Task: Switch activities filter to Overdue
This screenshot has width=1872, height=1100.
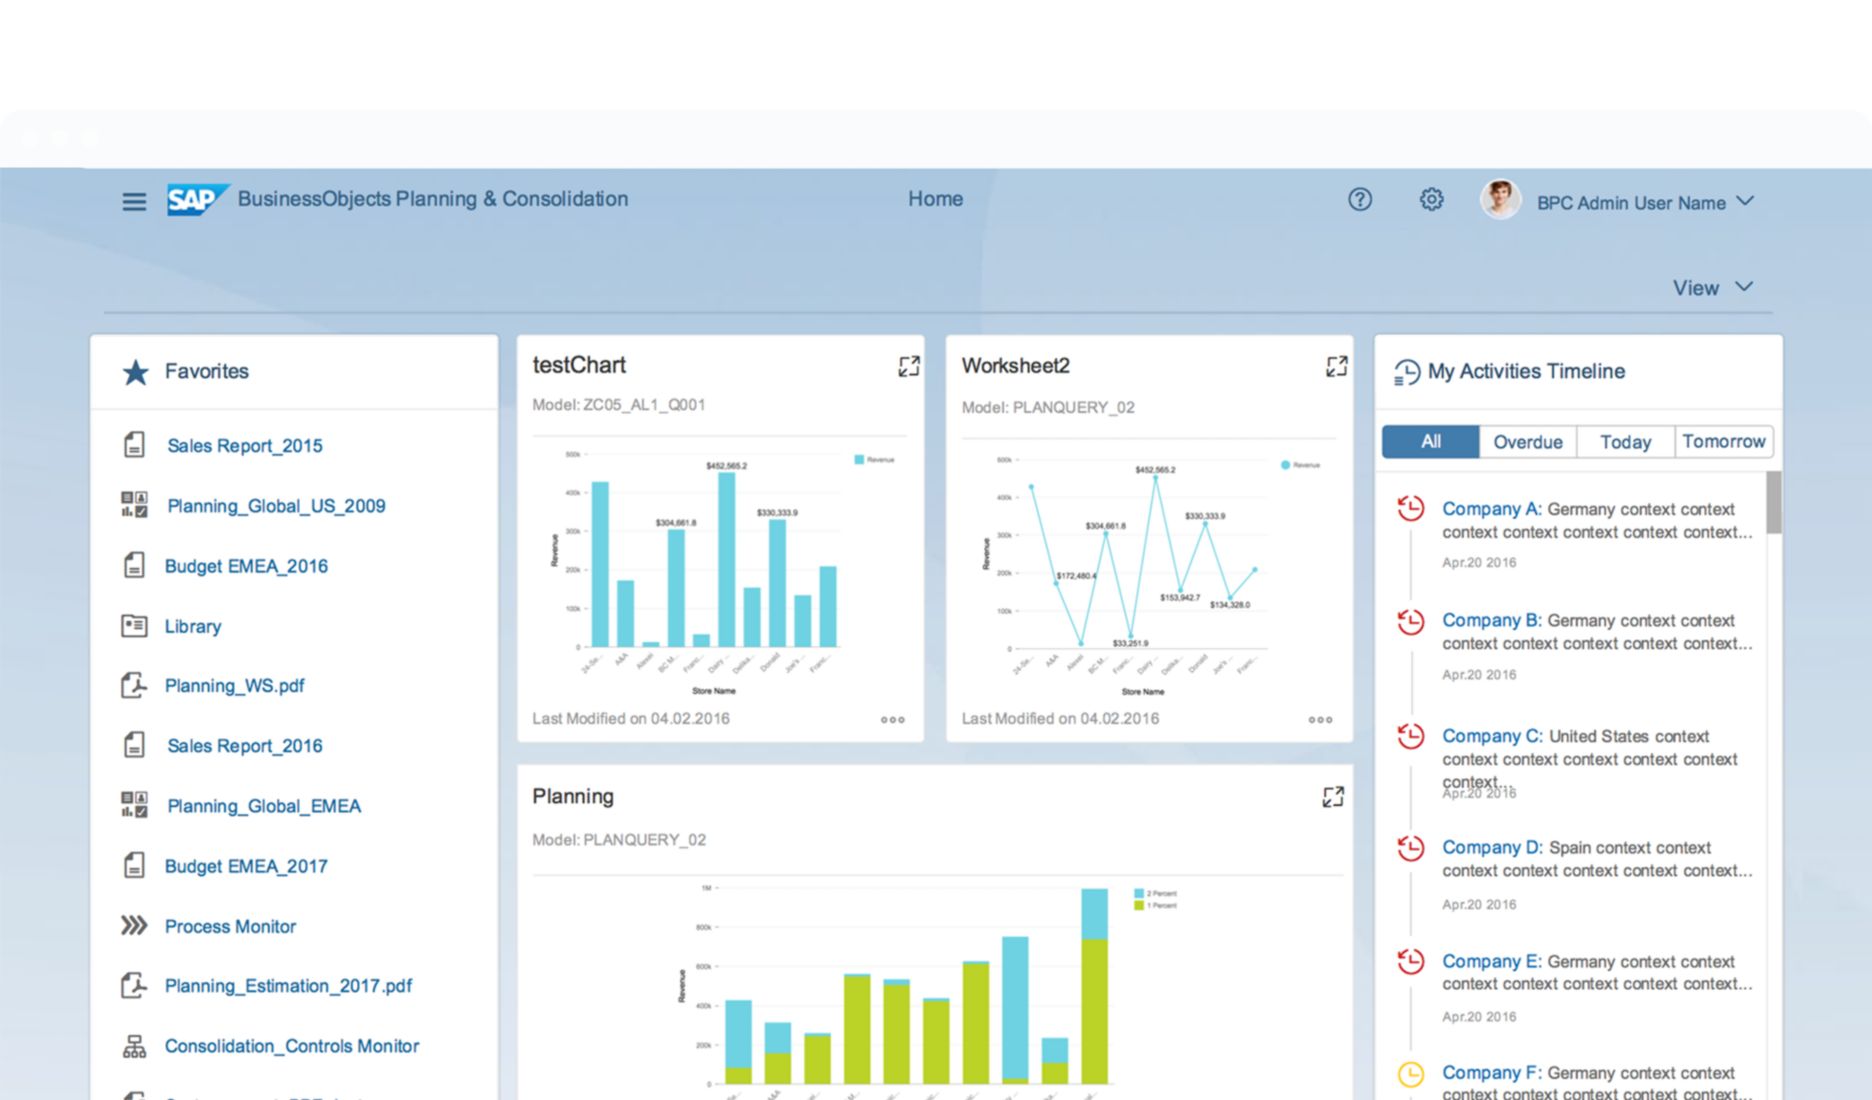Action: pyautogui.click(x=1527, y=441)
